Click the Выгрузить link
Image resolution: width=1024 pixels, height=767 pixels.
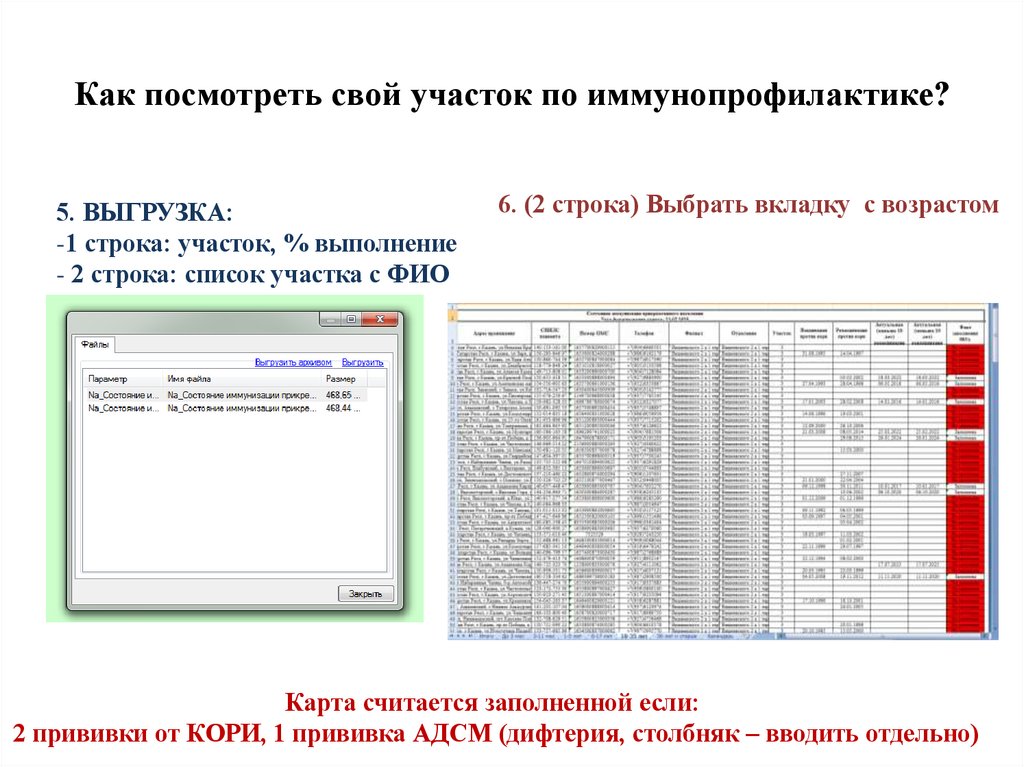click(362, 361)
